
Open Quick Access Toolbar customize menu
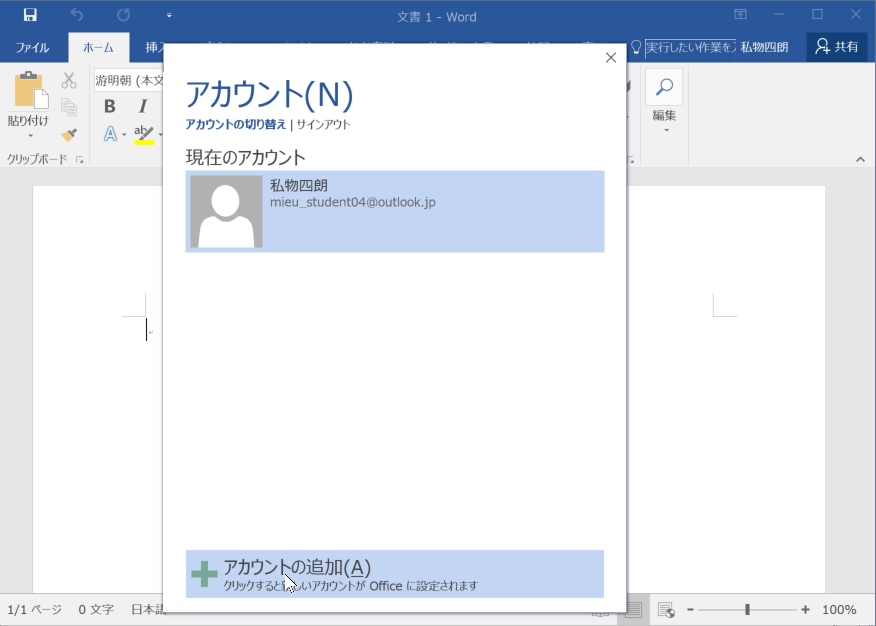[x=169, y=16]
